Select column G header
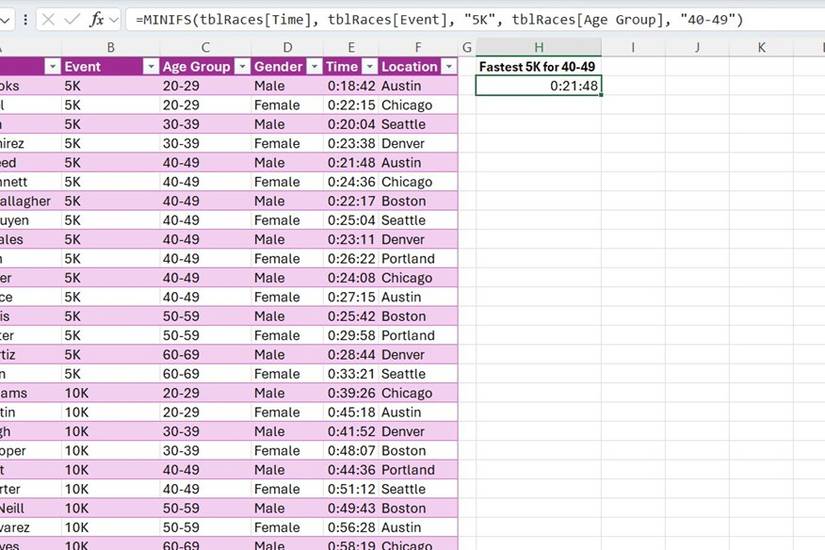This screenshot has height=550, width=825. (x=467, y=47)
